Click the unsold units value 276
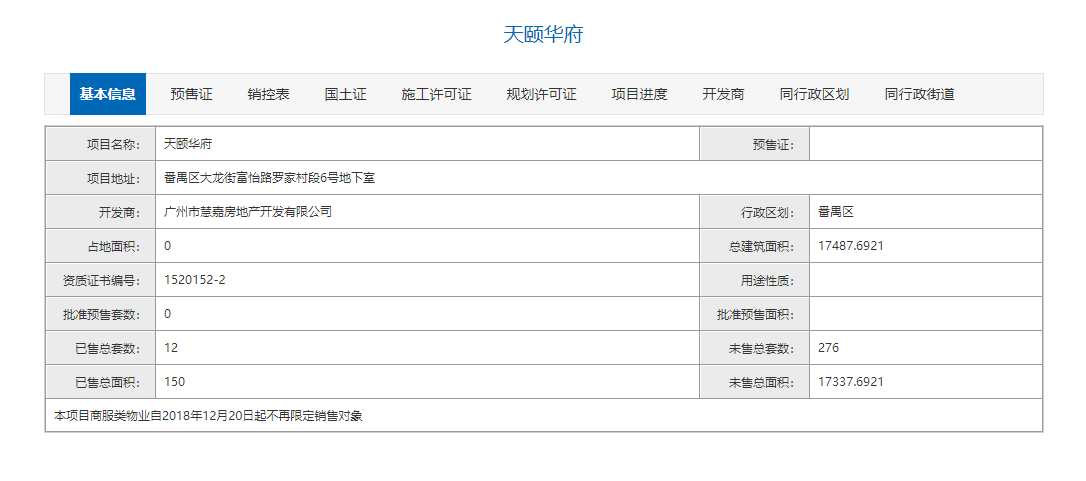Viewport: 1086px width, 481px height. click(828, 348)
